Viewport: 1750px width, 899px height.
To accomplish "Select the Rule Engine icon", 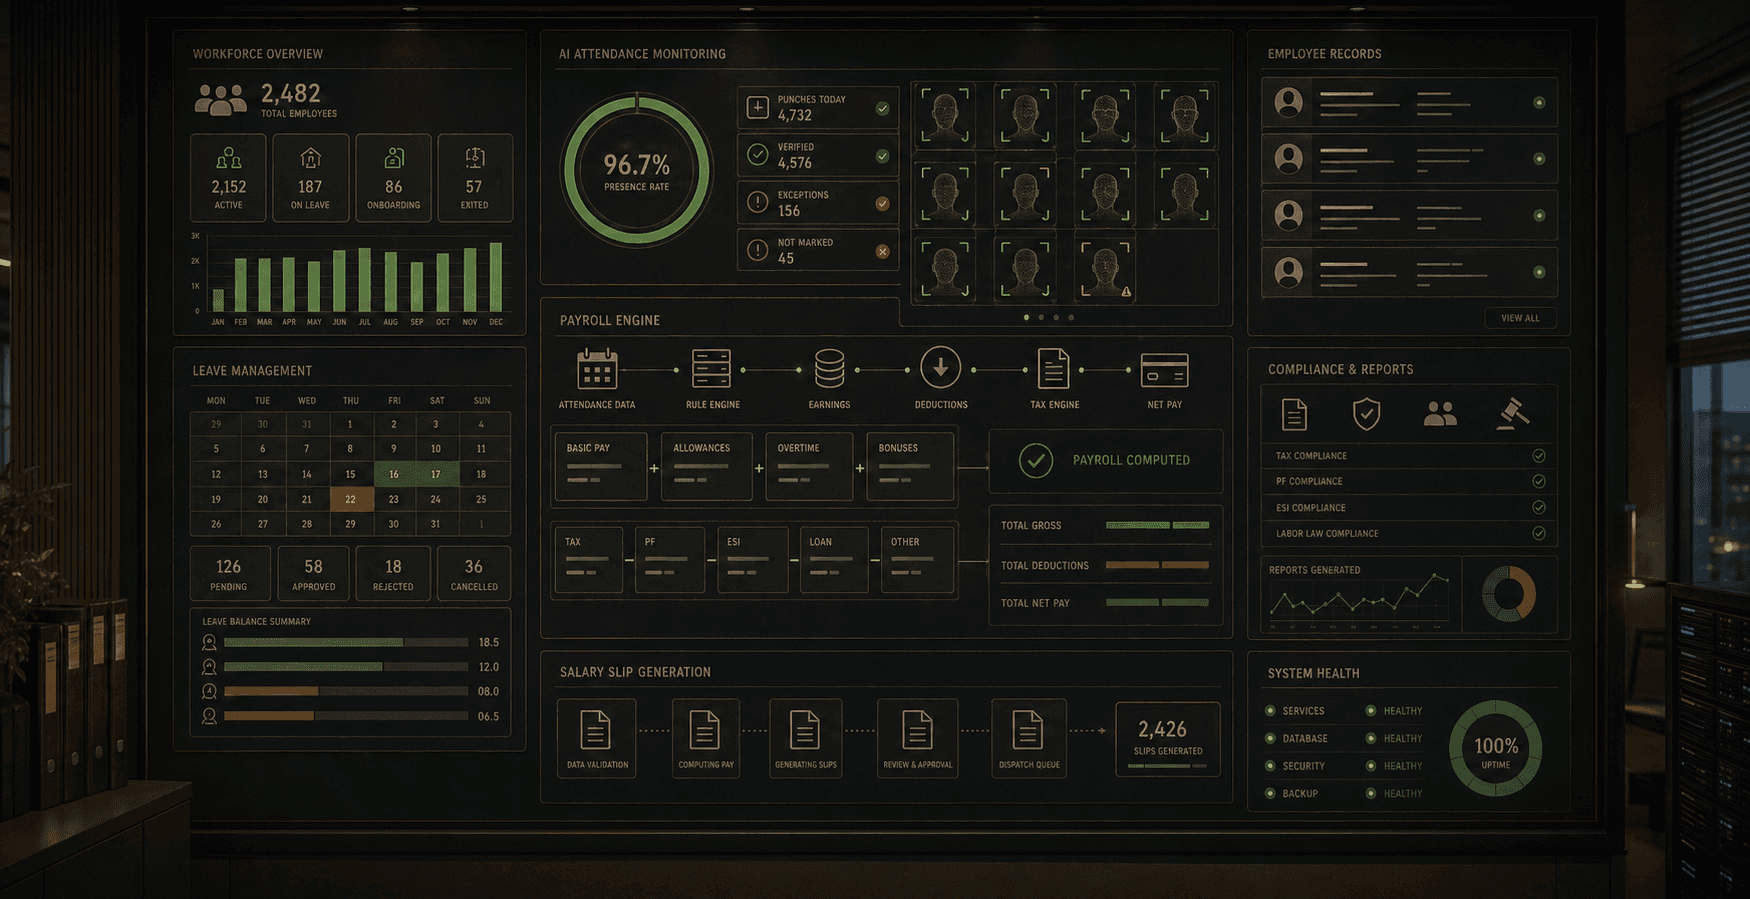I will pos(711,369).
